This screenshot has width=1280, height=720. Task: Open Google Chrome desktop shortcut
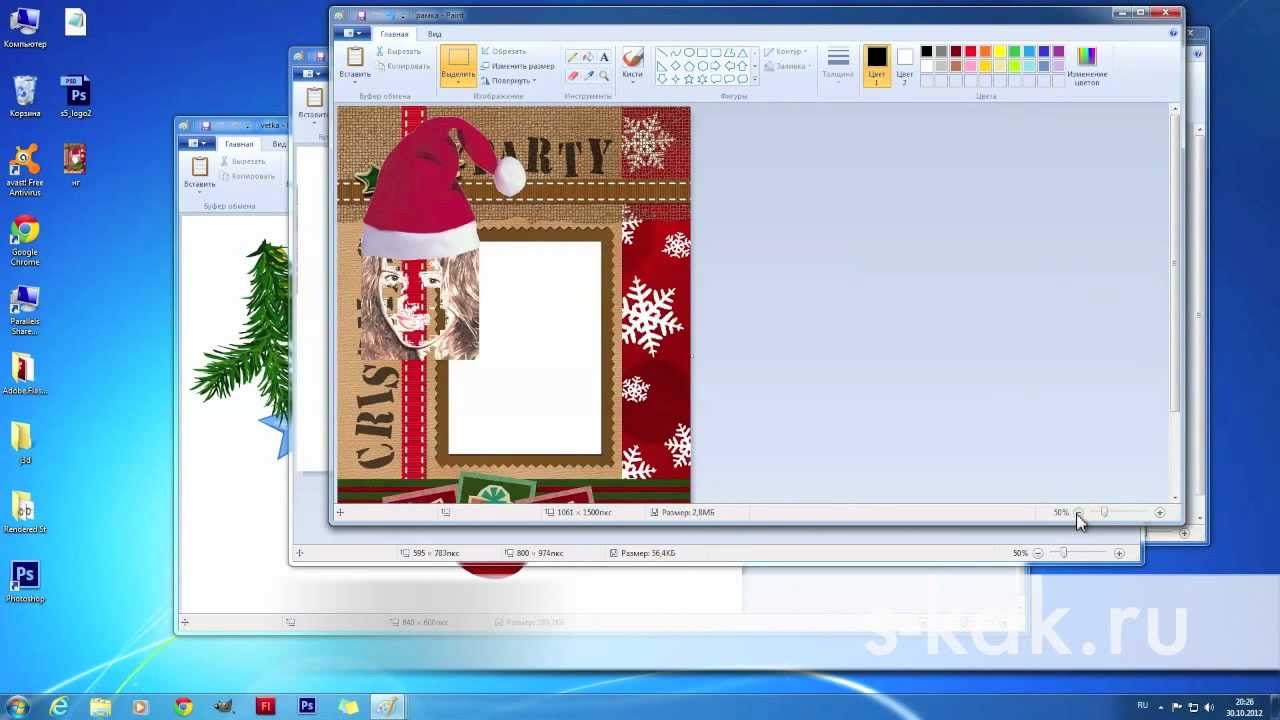[25, 241]
